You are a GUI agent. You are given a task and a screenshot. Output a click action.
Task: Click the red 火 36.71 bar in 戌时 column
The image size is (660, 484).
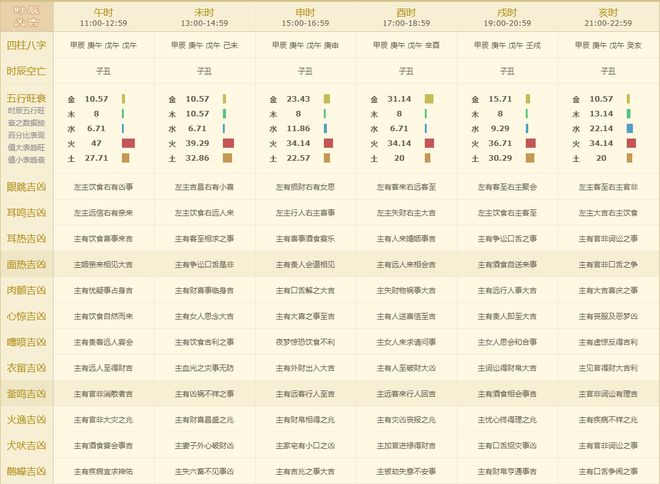click(x=531, y=144)
